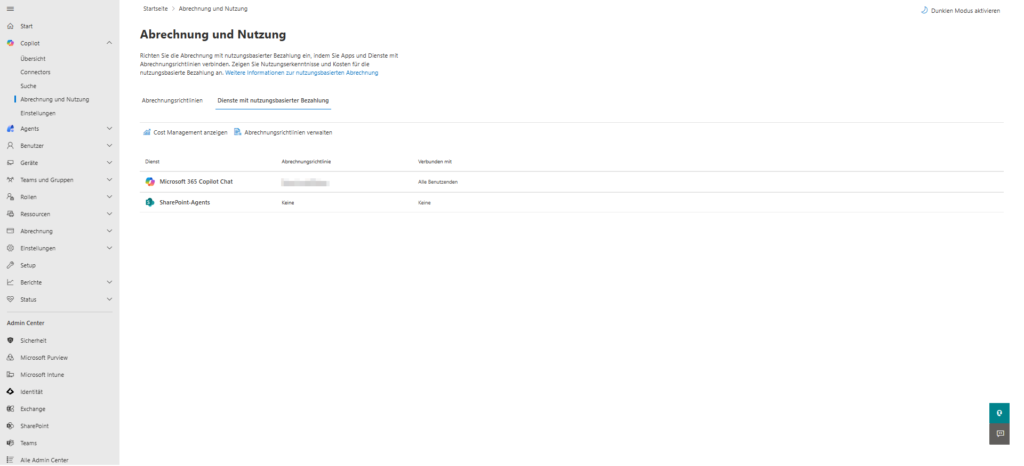Click the Teams admin center icon

10,442
